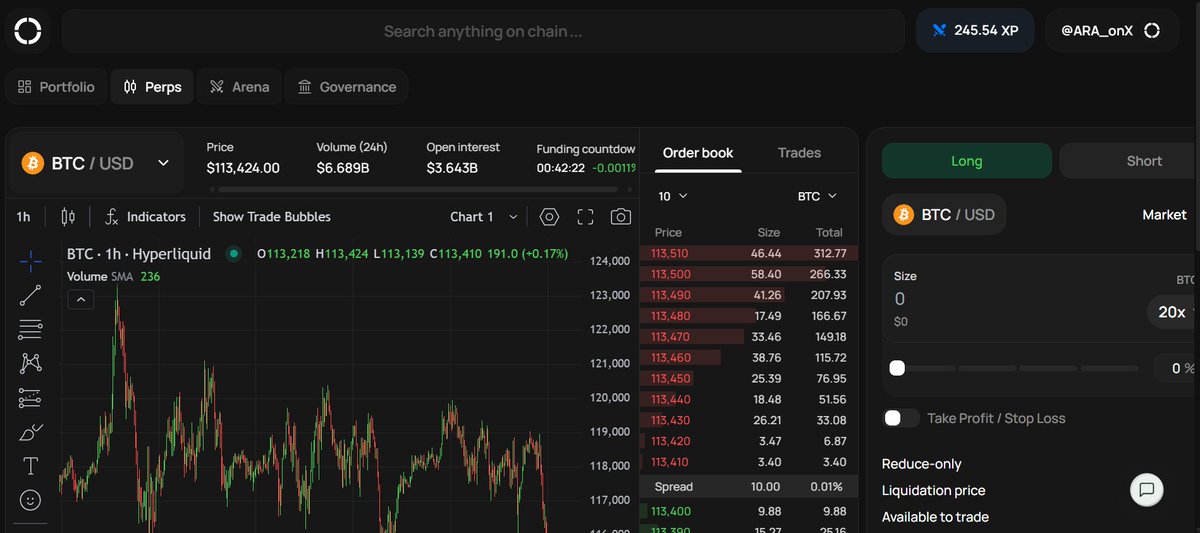This screenshot has width=1200, height=533.
Task: Open the emoji icons tool
Action: click(x=31, y=499)
